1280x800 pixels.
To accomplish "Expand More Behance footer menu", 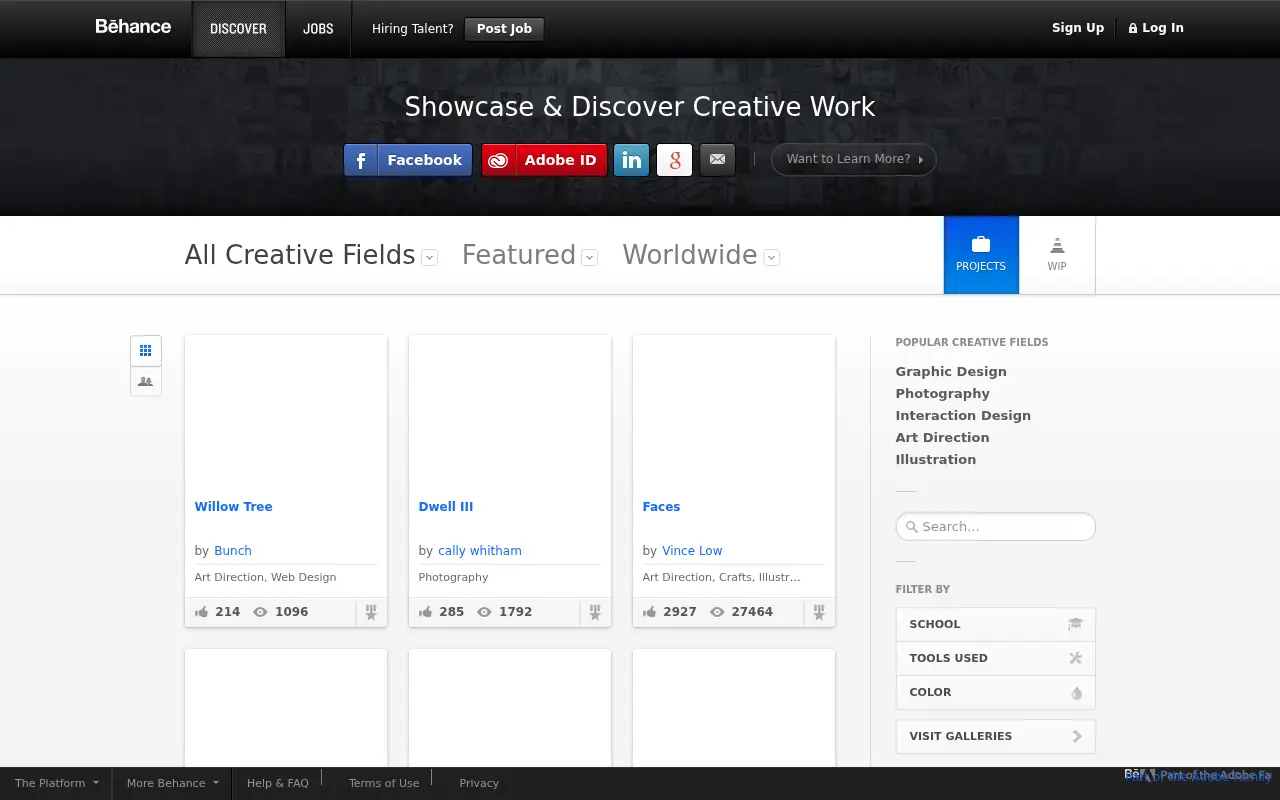I will (172, 783).
